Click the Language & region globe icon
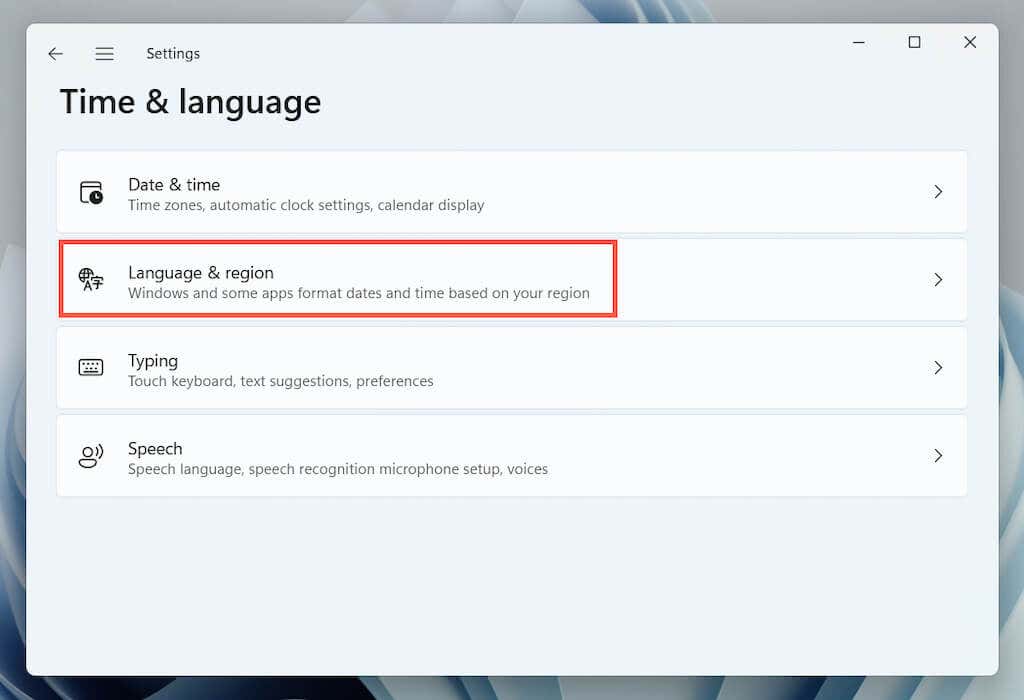The width and height of the screenshot is (1024, 700). [91, 279]
